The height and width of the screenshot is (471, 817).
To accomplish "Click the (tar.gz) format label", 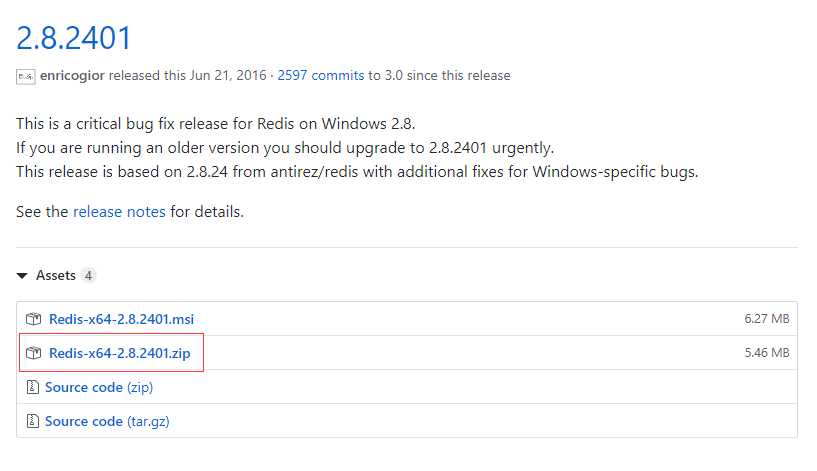I will click(x=148, y=422).
